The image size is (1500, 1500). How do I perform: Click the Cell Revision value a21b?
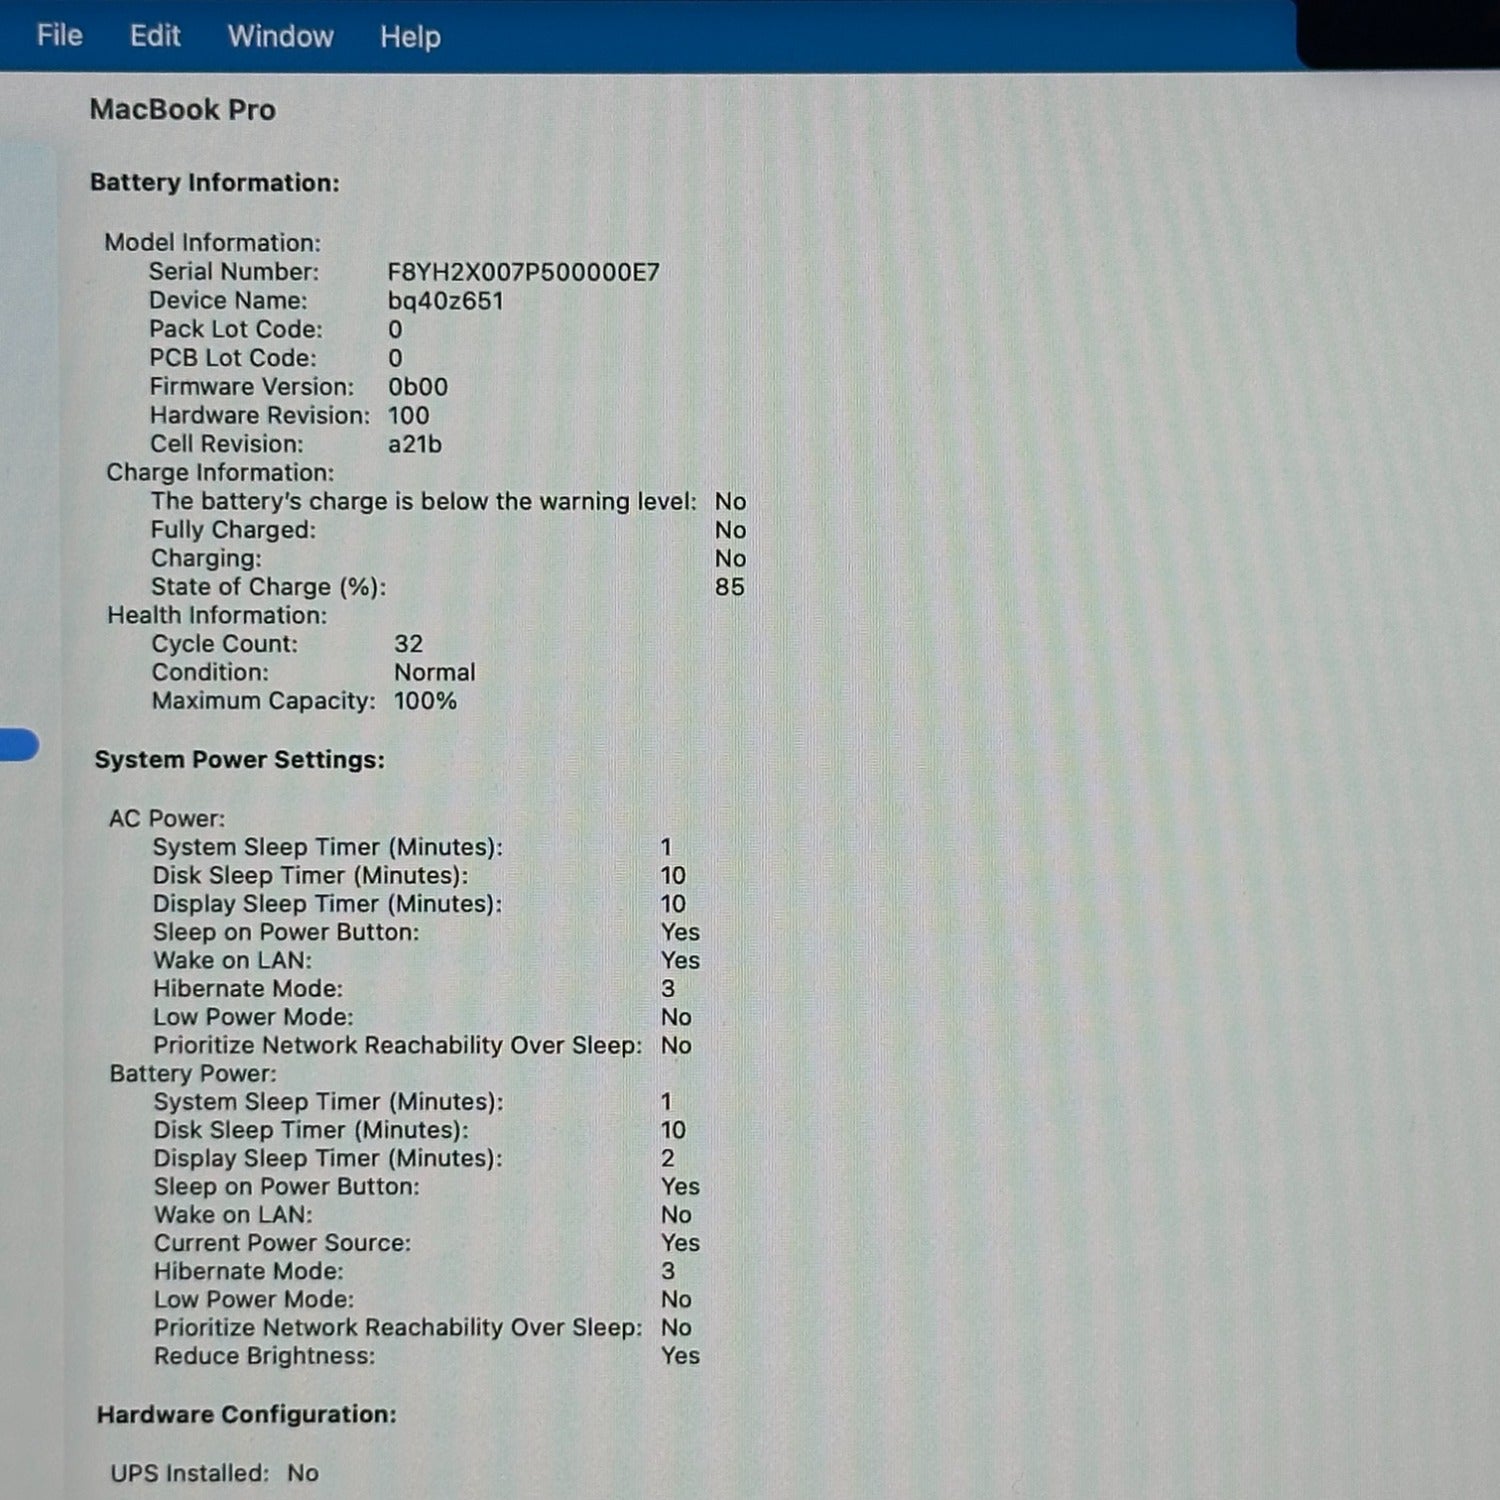pyautogui.click(x=414, y=444)
